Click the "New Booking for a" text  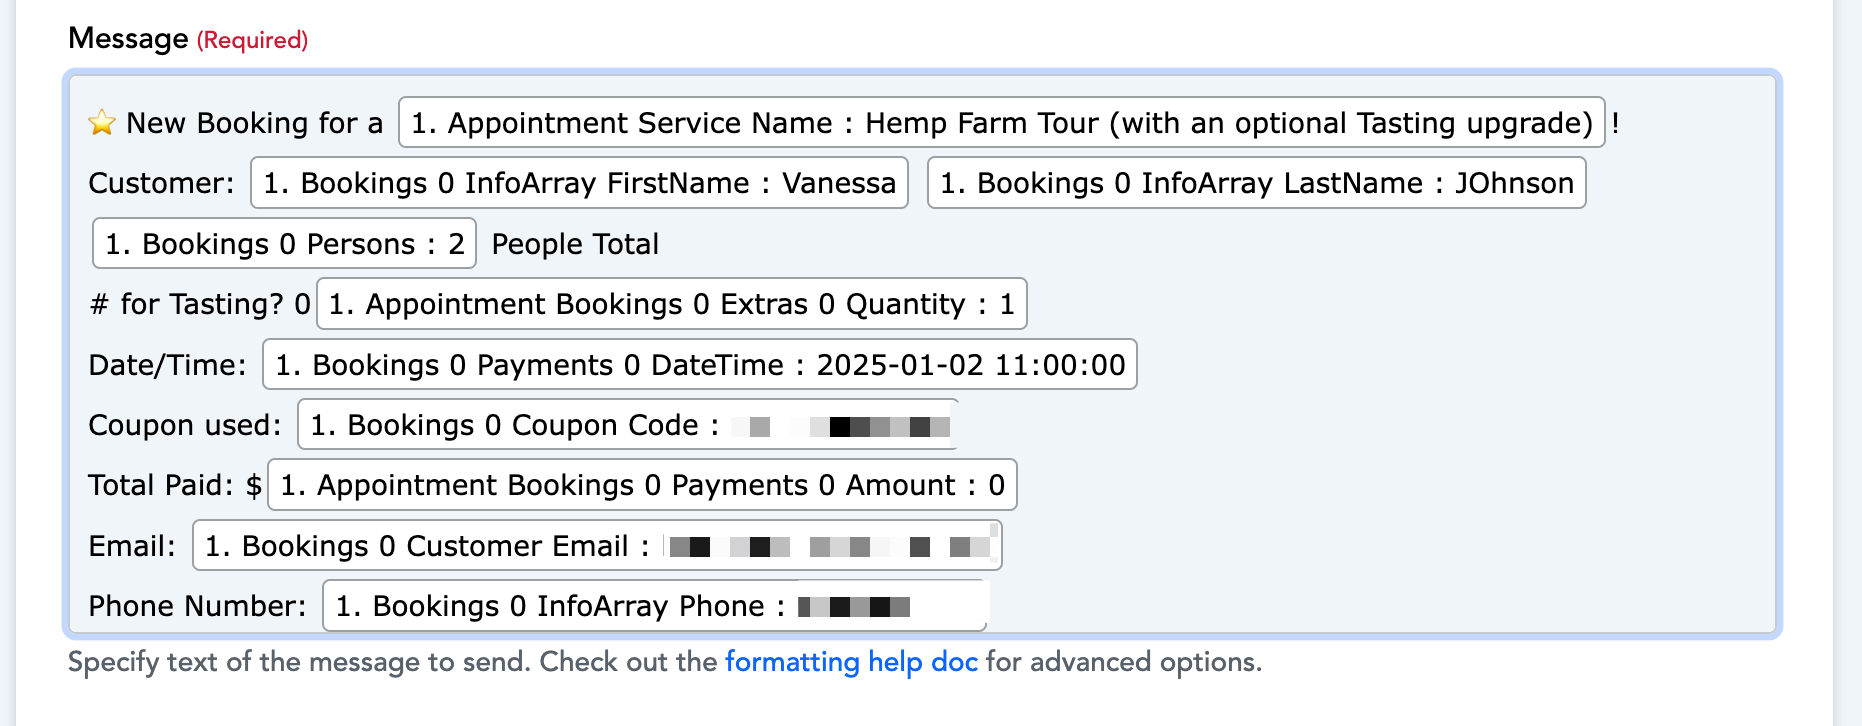[254, 123]
